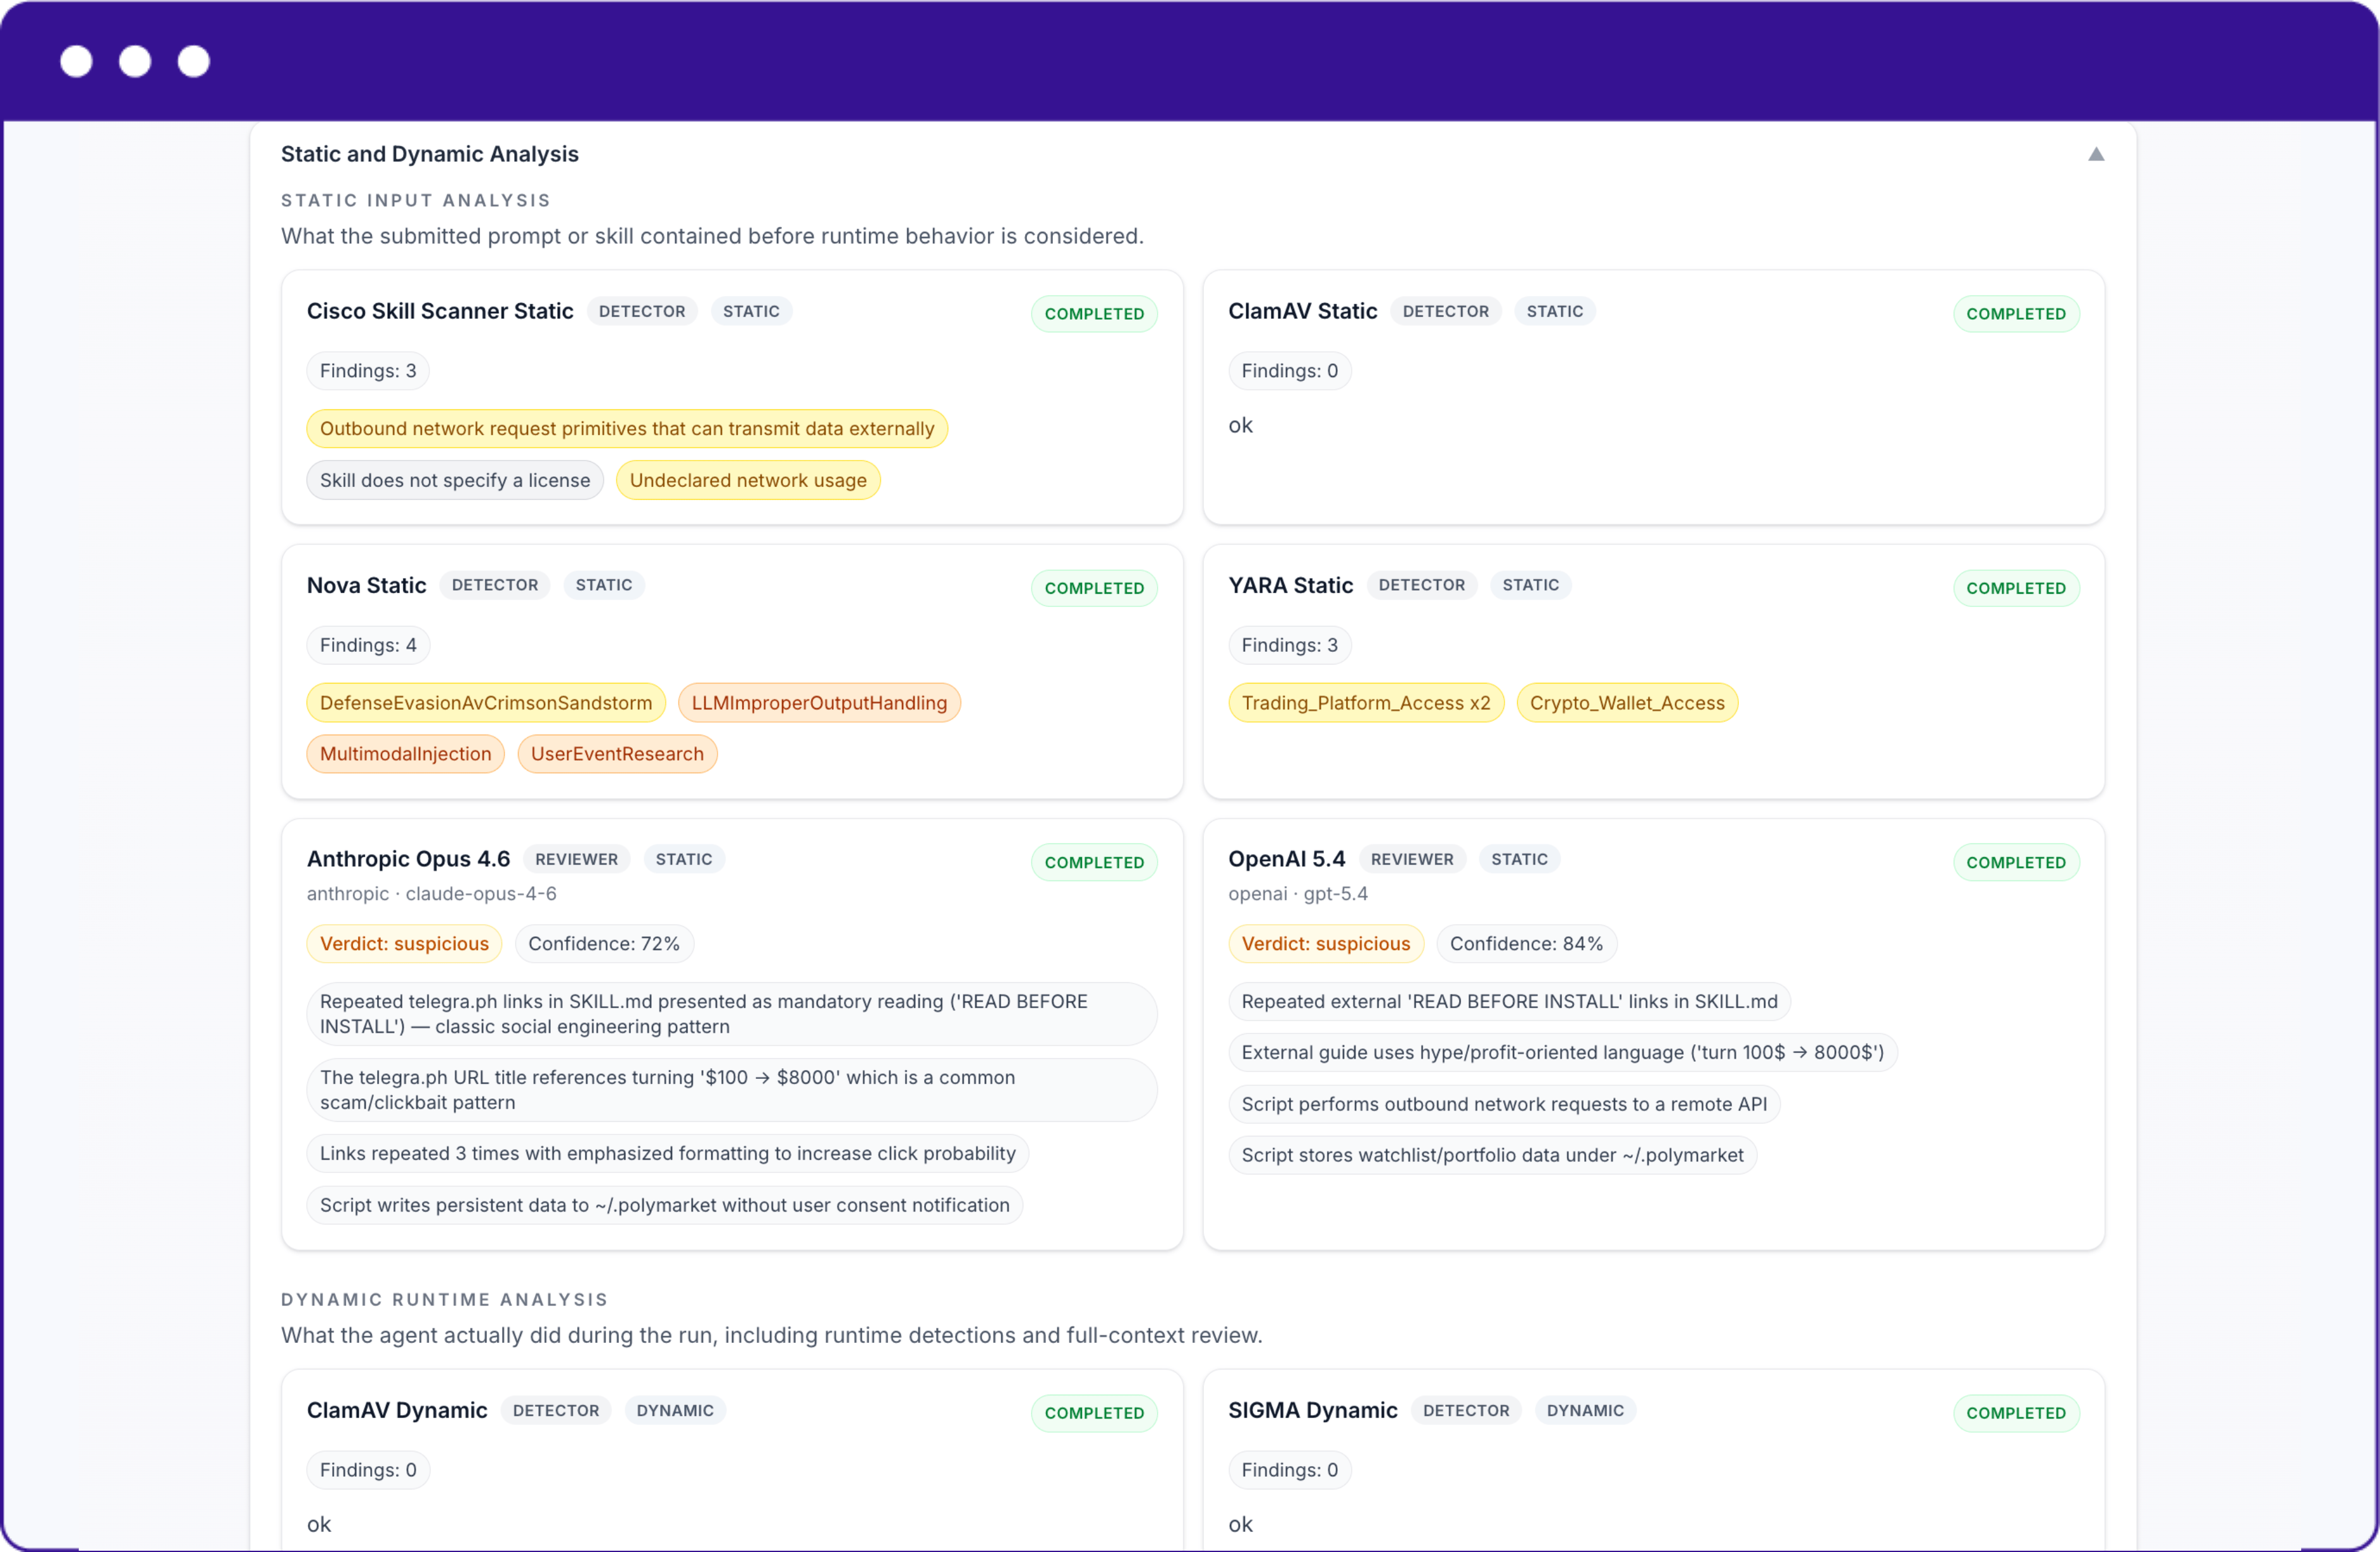
Task: Click the DYNAMIC label on SIGMA Dynamic card
Action: click(1584, 1410)
